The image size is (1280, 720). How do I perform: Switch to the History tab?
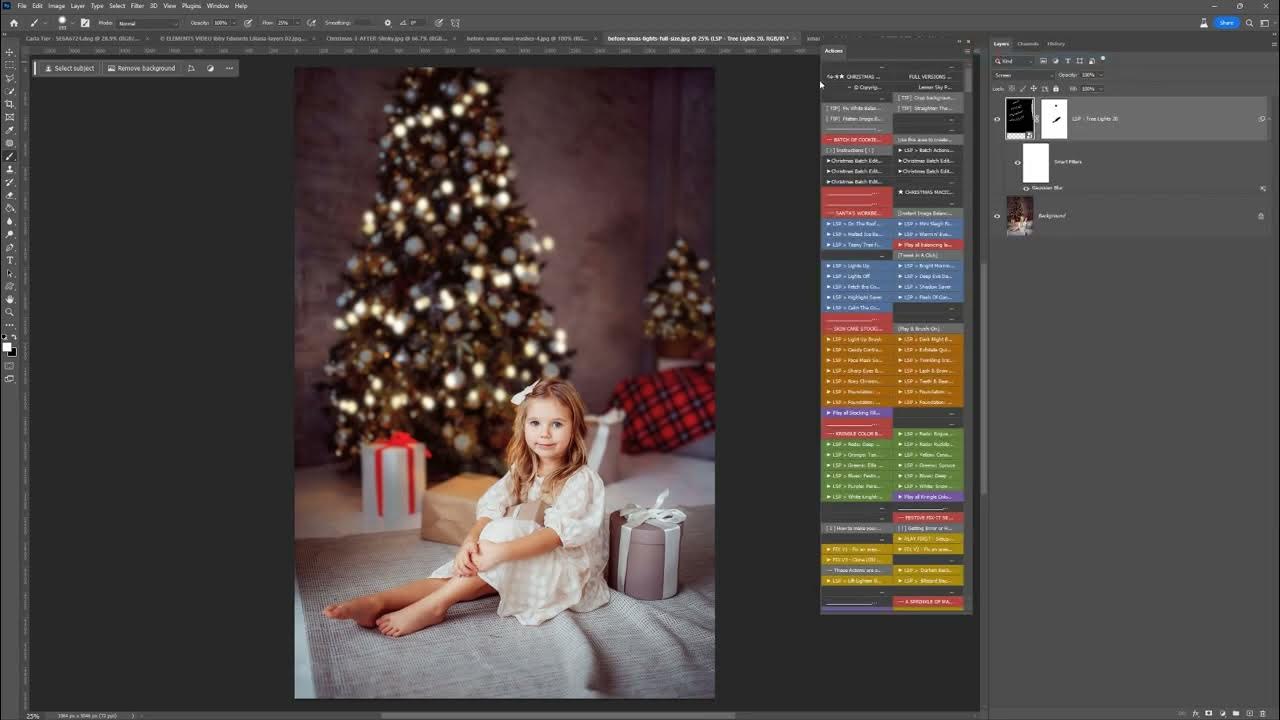point(1056,44)
